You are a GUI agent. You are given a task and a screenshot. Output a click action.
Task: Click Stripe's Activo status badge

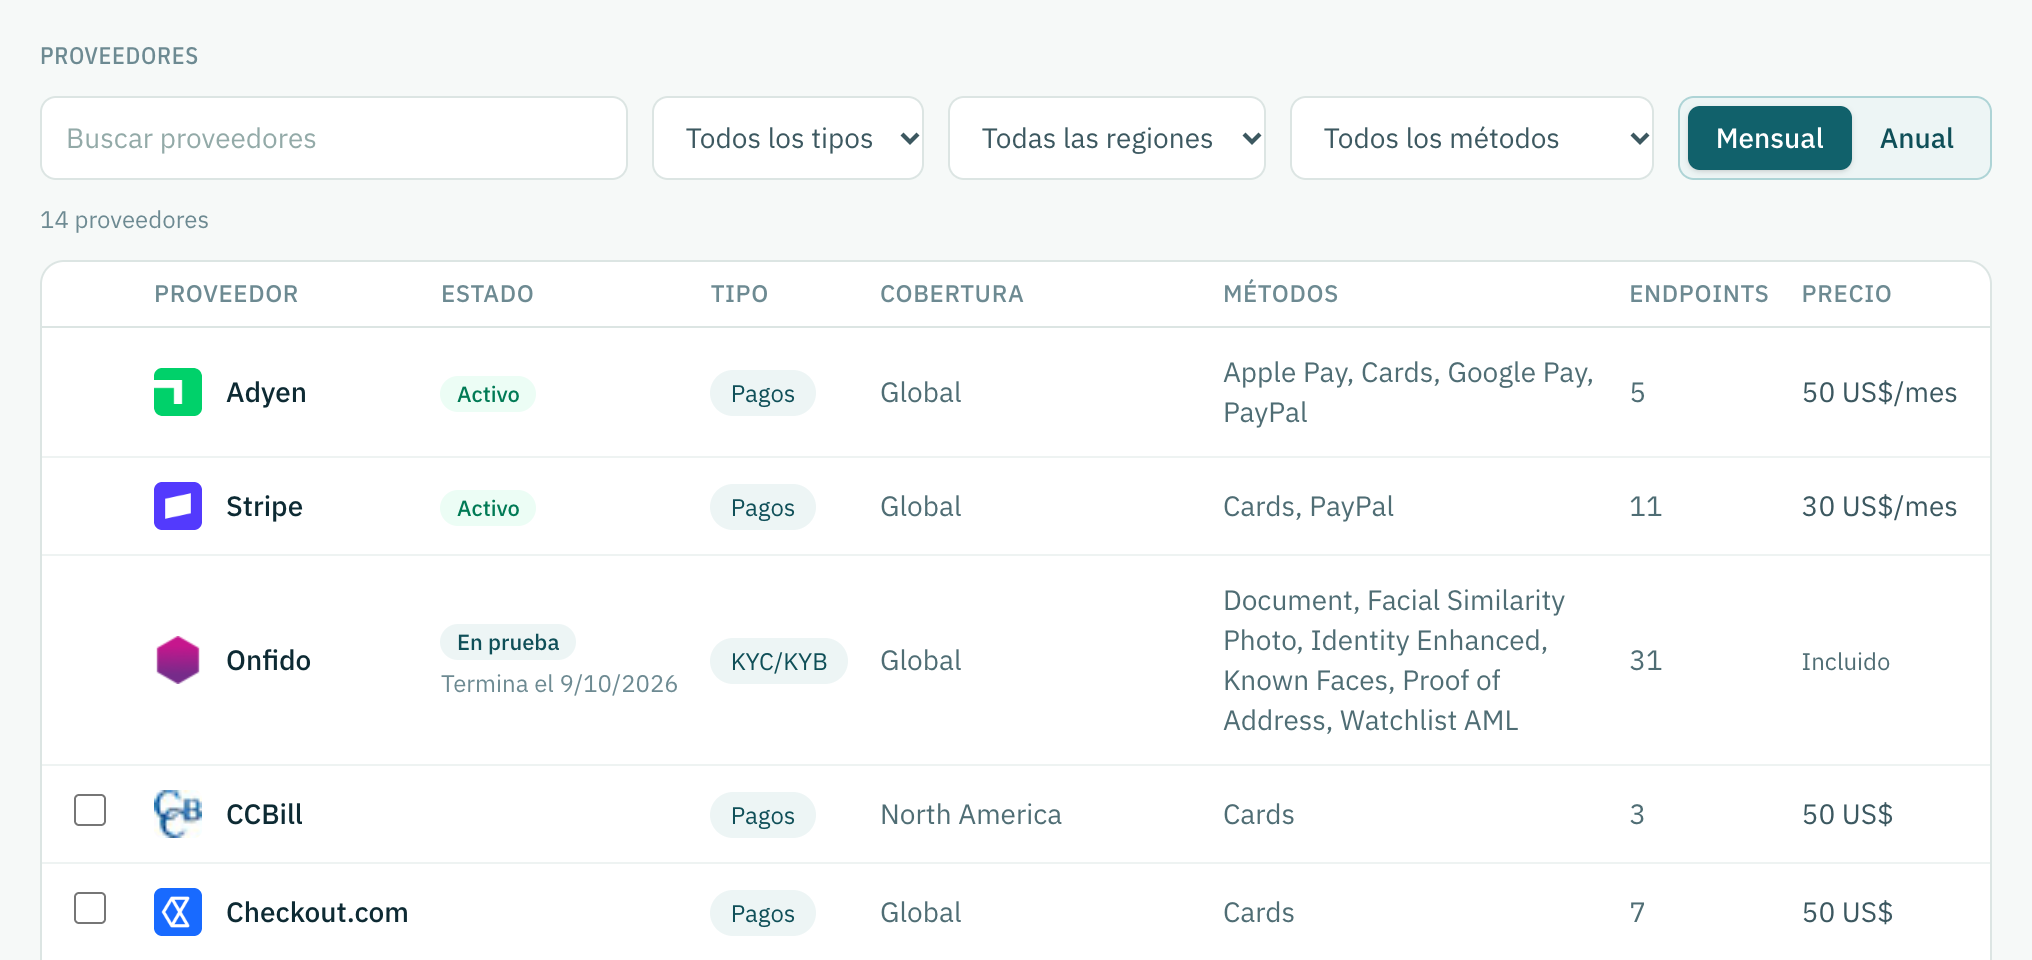coord(488,508)
